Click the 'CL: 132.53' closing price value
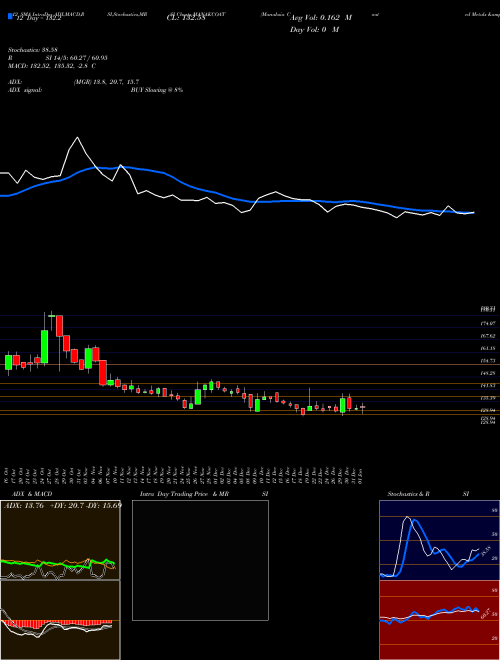Viewport: 500px width, 660px height. [x=186, y=18]
